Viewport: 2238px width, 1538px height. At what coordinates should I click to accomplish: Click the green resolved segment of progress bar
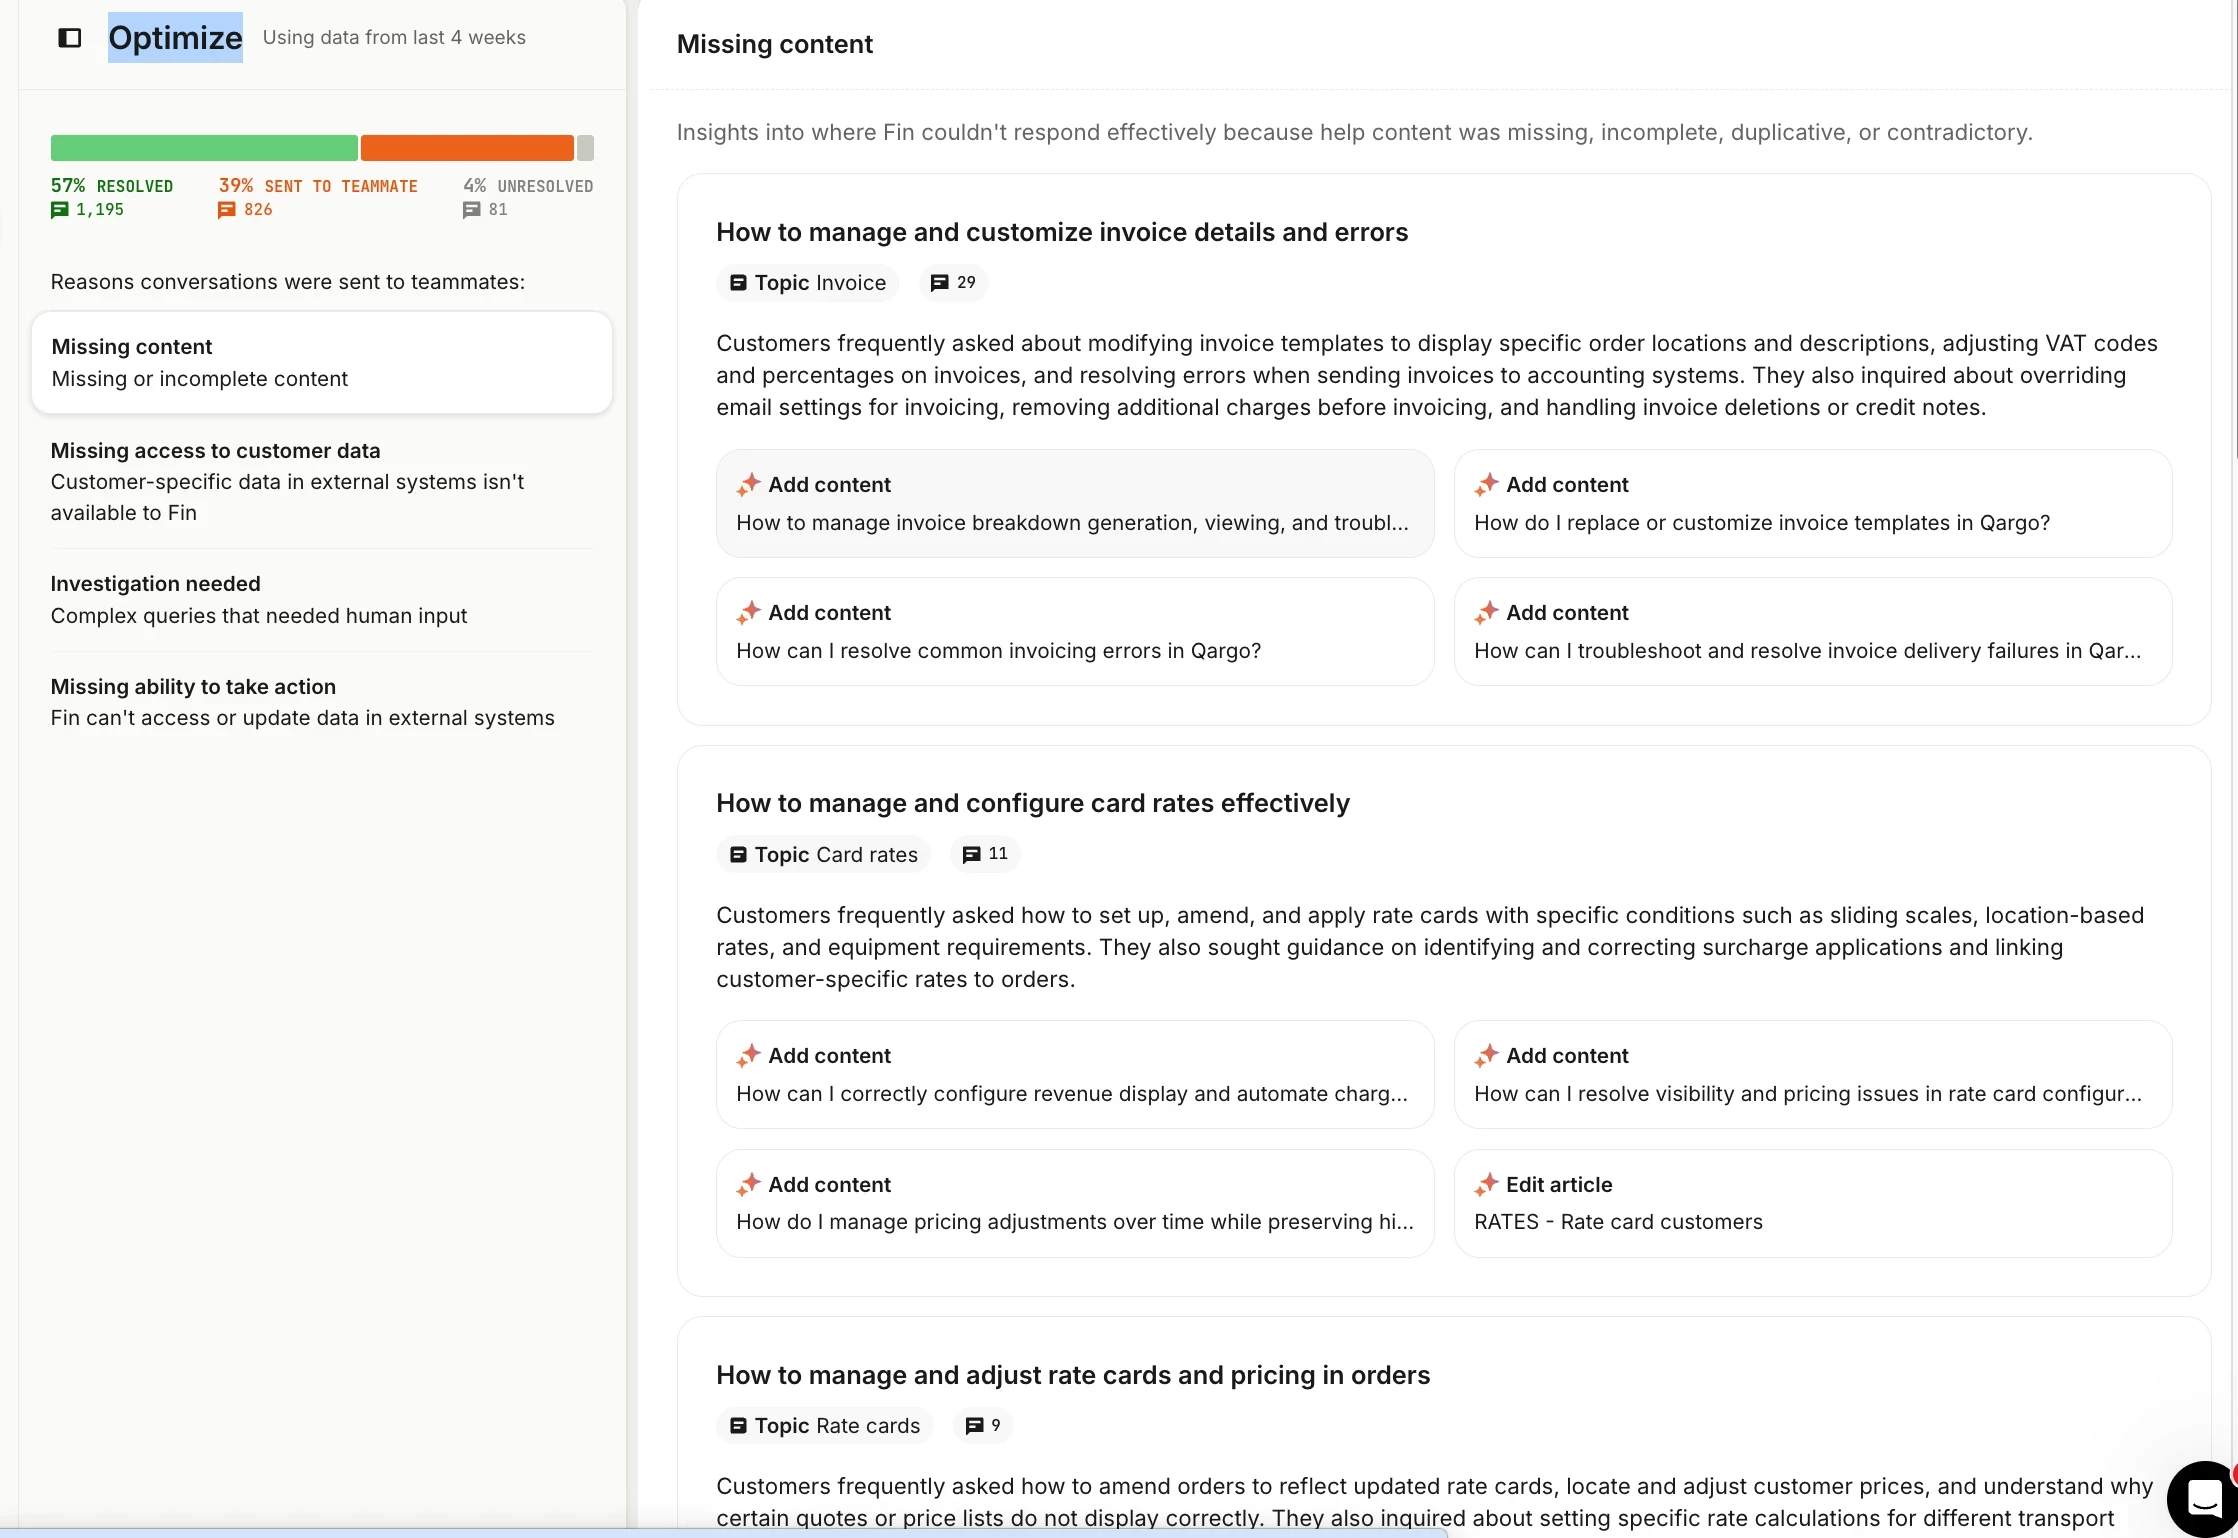click(x=204, y=148)
